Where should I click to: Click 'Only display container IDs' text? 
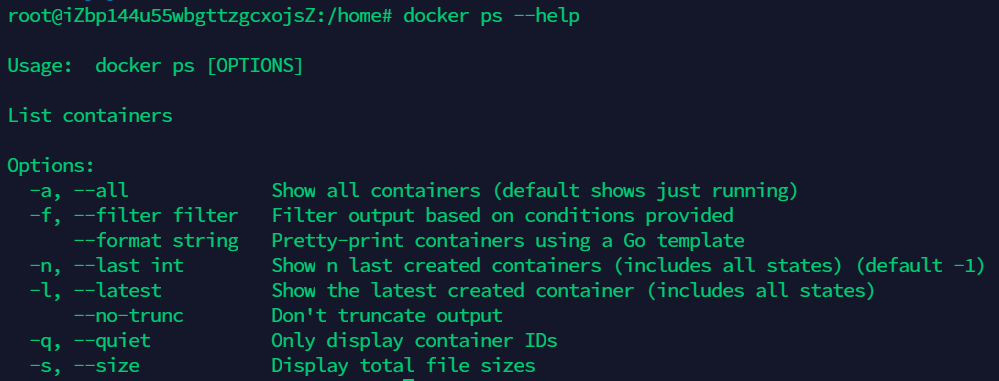414,341
